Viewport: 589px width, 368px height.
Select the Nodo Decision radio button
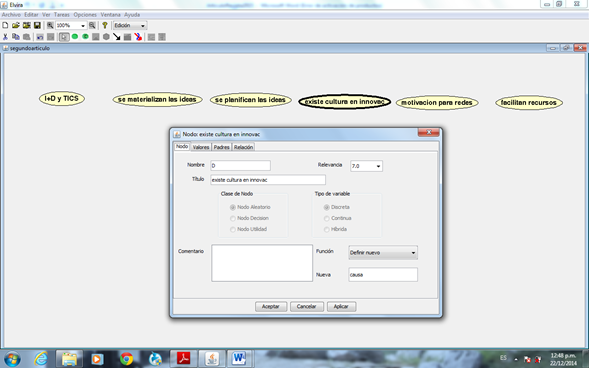tap(233, 218)
